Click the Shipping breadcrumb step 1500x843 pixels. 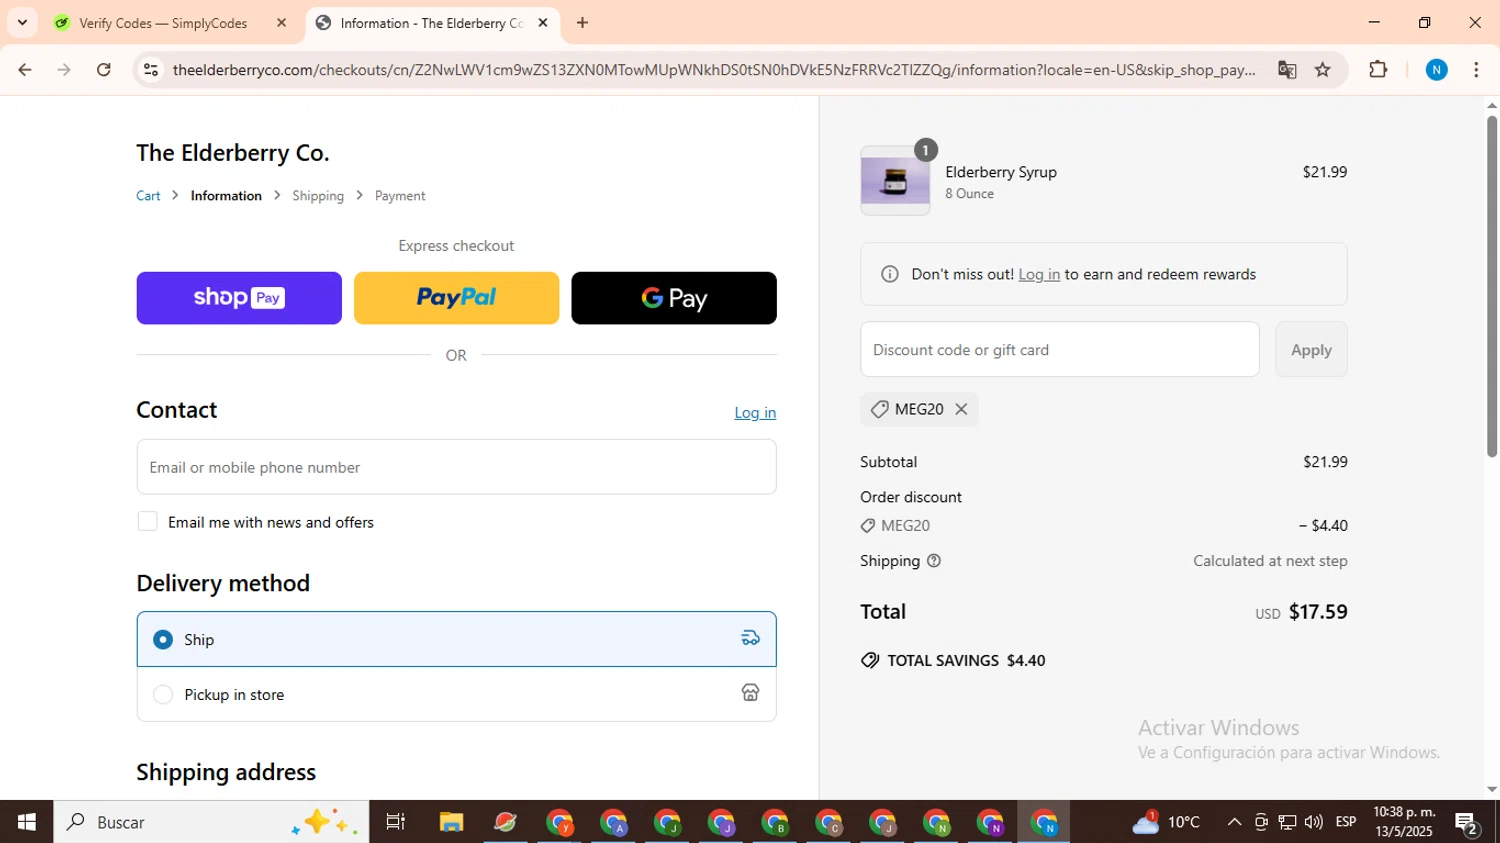pos(318,196)
